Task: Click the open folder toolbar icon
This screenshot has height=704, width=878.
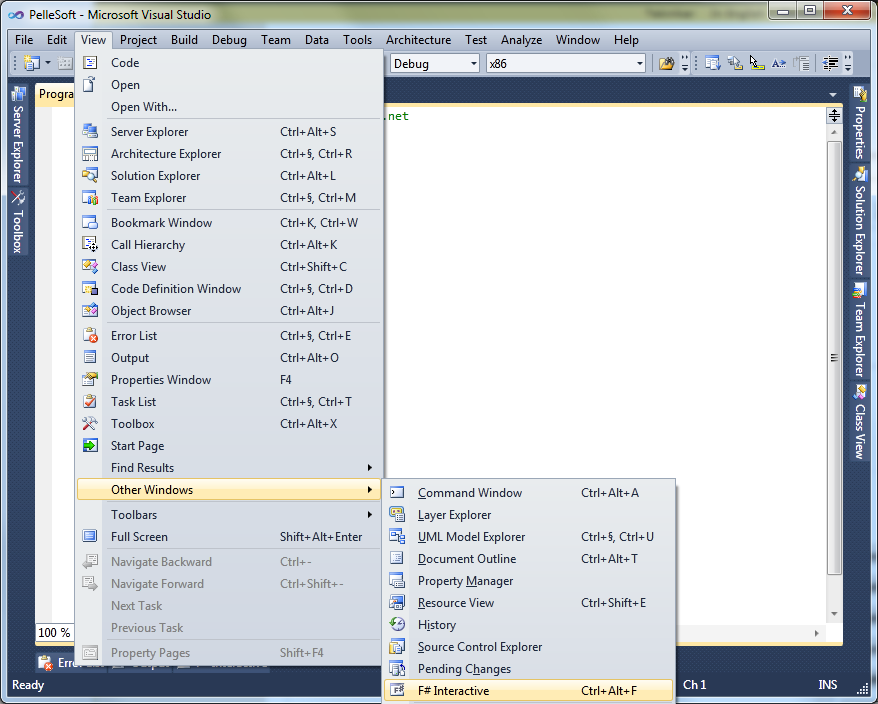Action: (666, 63)
